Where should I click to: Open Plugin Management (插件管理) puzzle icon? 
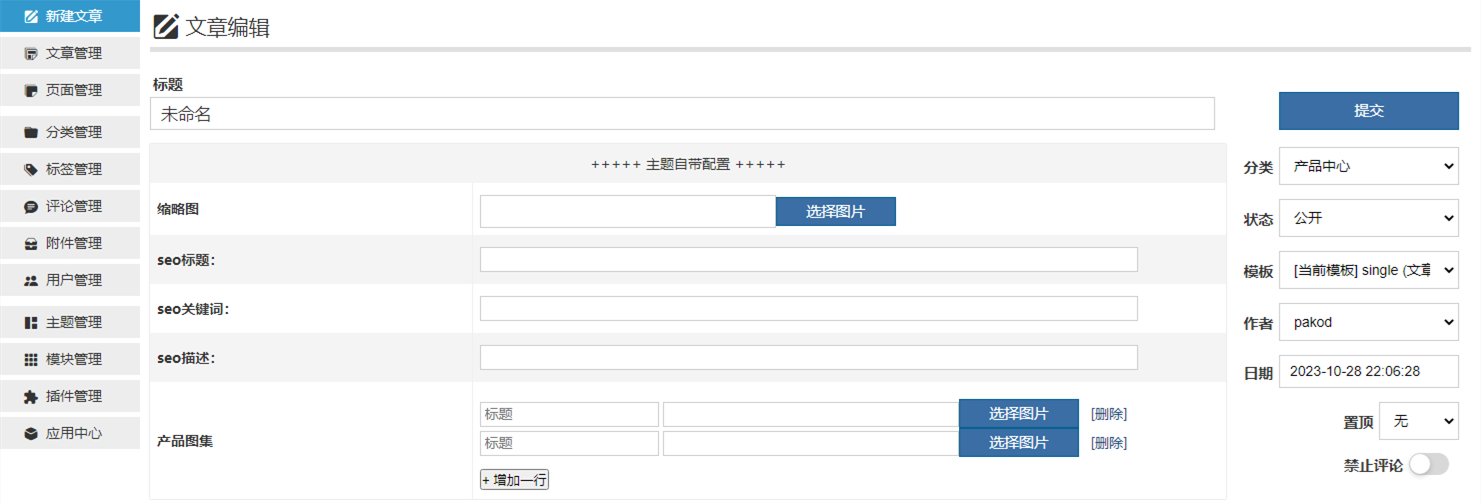click(31, 396)
